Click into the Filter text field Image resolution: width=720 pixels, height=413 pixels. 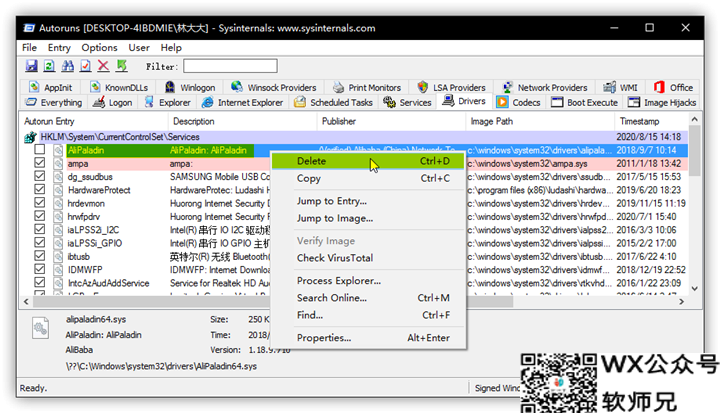[230, 66]
